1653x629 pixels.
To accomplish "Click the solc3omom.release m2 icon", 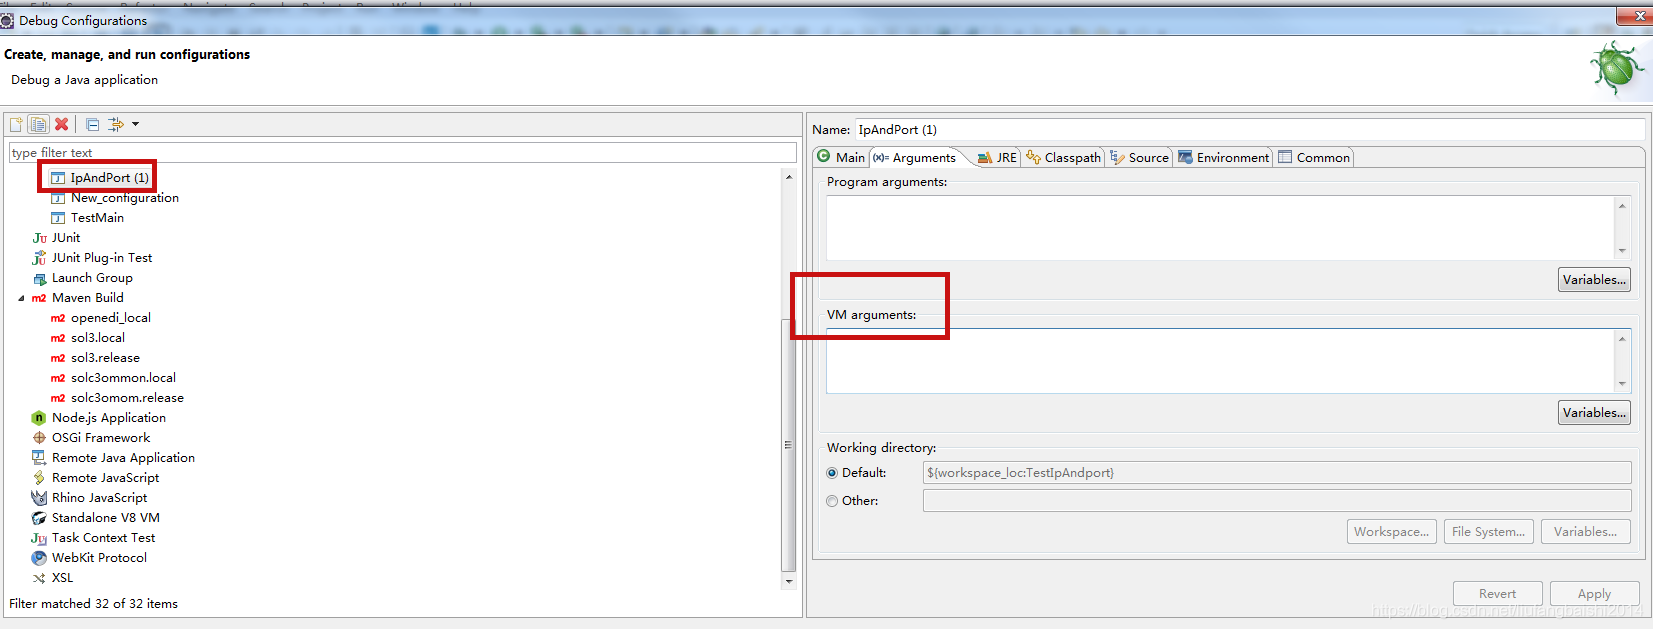I will [58, 398].
